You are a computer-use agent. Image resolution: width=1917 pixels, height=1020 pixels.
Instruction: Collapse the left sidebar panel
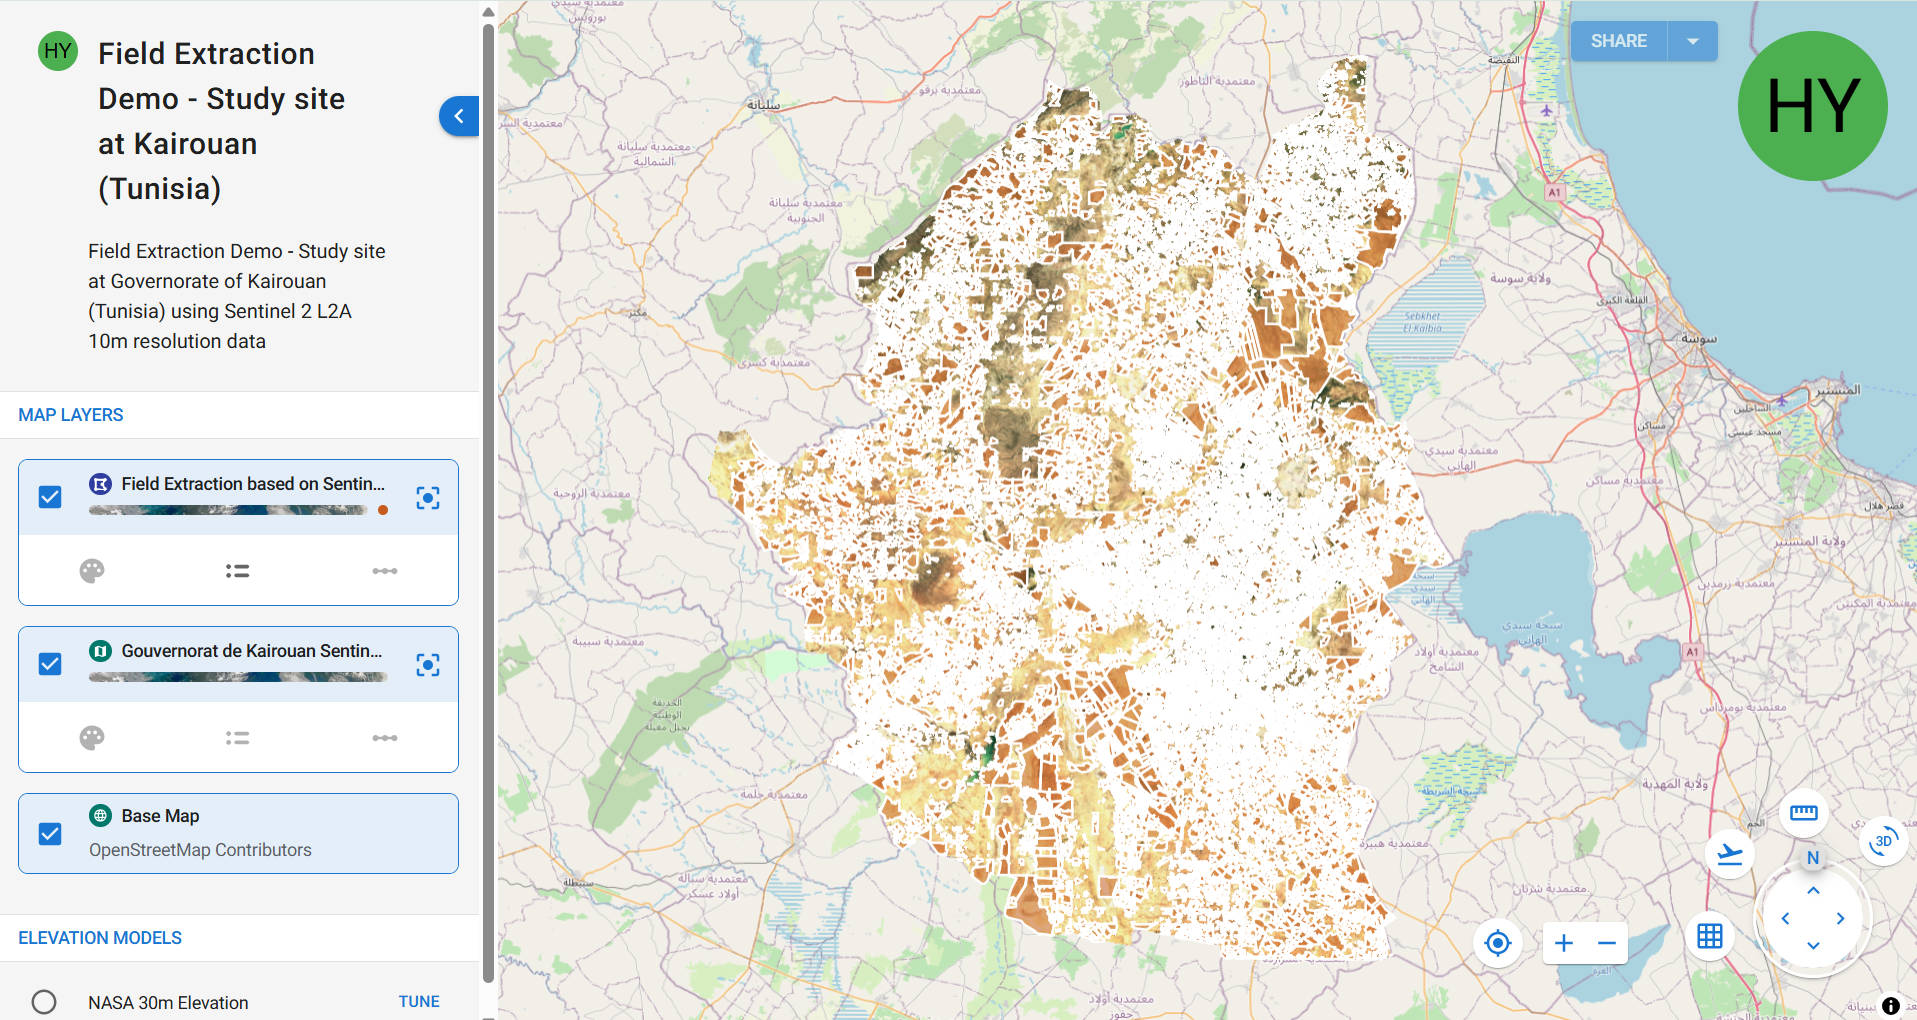click(459, 116)
